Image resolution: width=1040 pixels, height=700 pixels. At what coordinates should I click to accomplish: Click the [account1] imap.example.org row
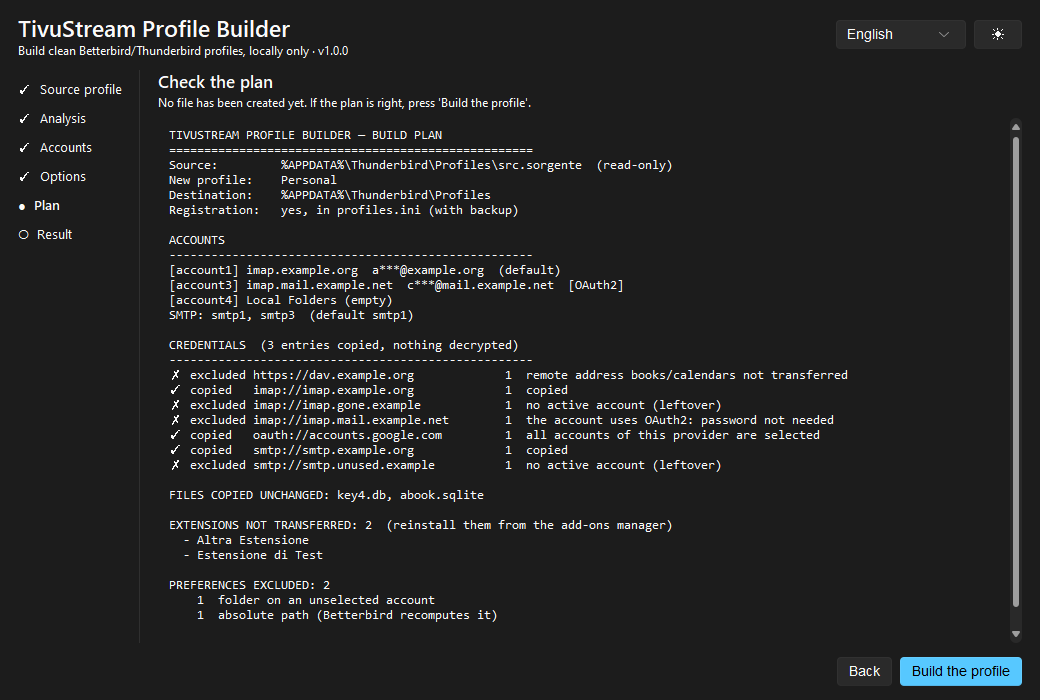[365, 270]
